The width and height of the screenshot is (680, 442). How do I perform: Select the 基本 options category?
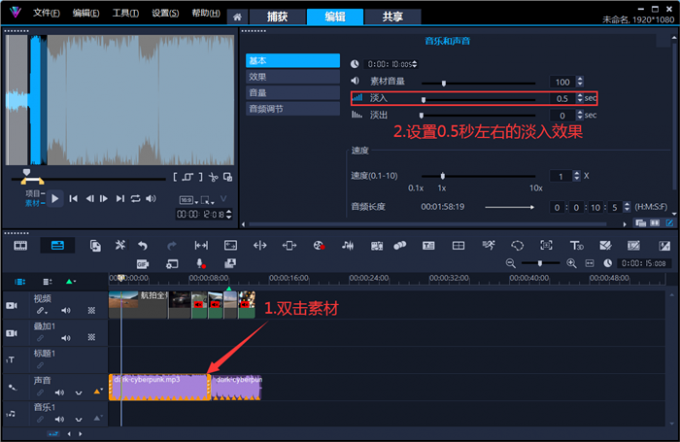click(x=293, y=61)
